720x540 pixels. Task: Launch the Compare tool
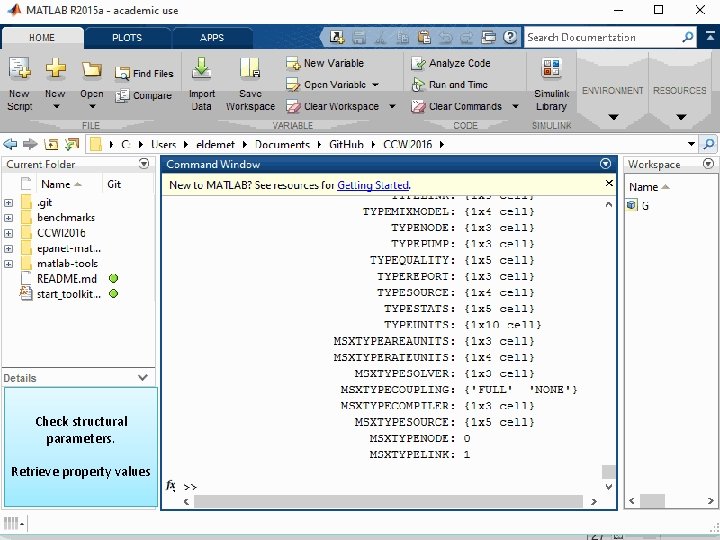pyautogui.click(x=143, y=96)
